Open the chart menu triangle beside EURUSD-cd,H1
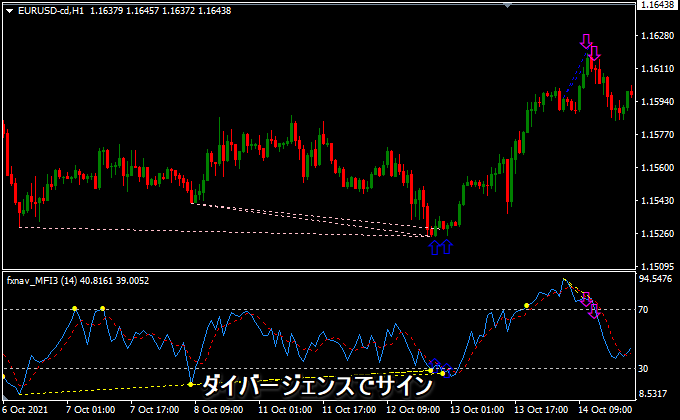Viewport: 680px width, 420px height. 9,11
